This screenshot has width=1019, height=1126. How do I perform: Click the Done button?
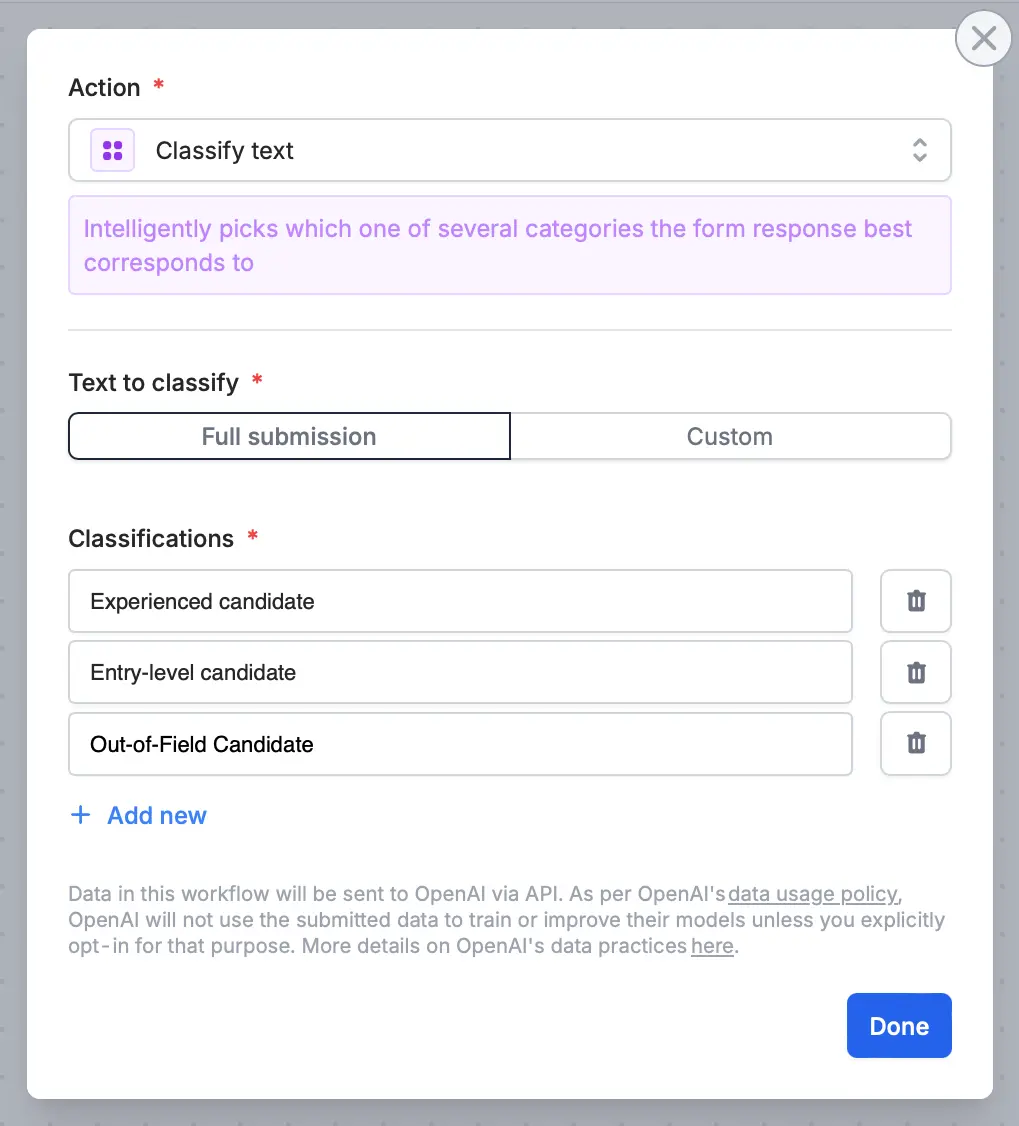pyautogui.click(x=898, y=1025)
